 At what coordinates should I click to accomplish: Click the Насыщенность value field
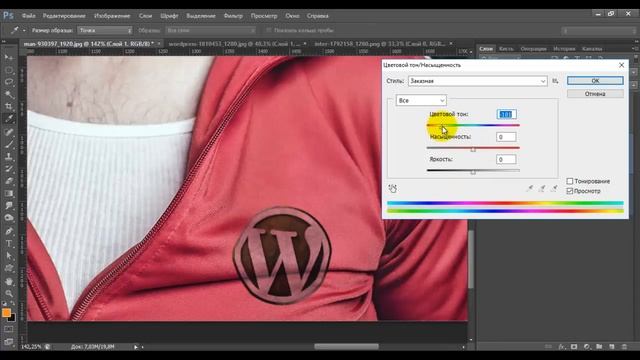click(506, 137)
